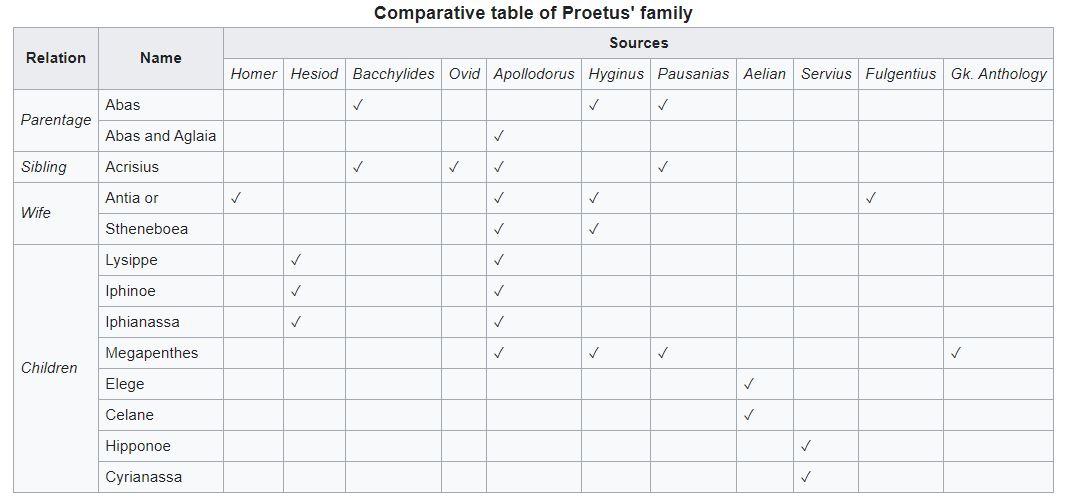Click the Cyrianassa name cell

pyautogui.click(x=144, y=477)
